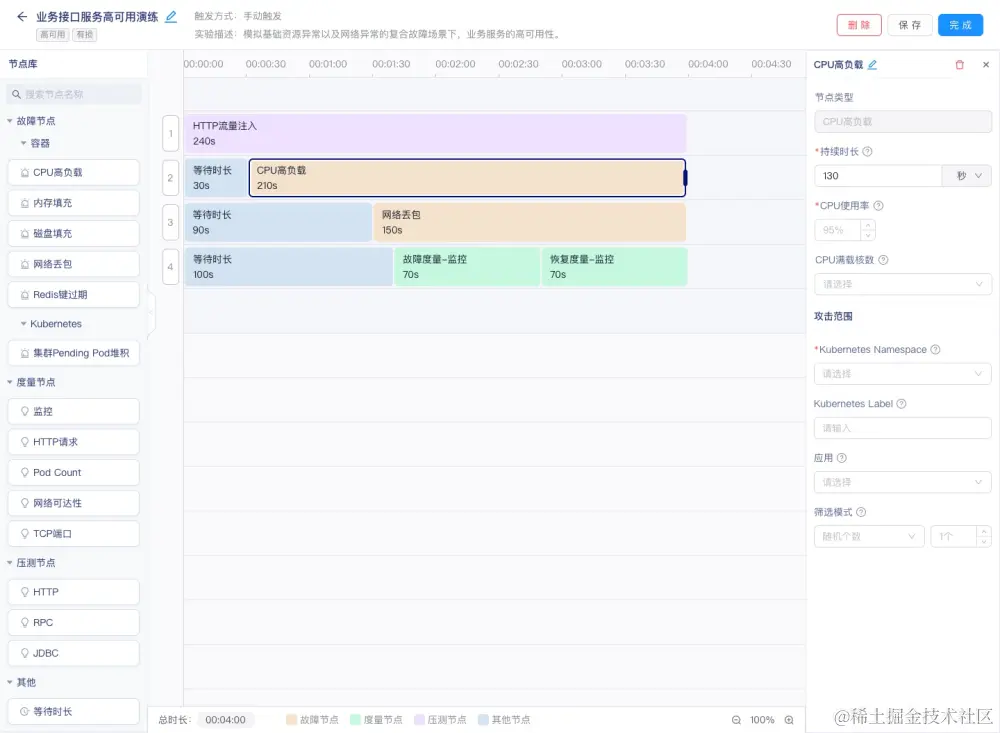The image size is (1000, 733).
Task: Edit the experiment title with the pencil icon
Action: pyautogui.click(x=171, y=17)
